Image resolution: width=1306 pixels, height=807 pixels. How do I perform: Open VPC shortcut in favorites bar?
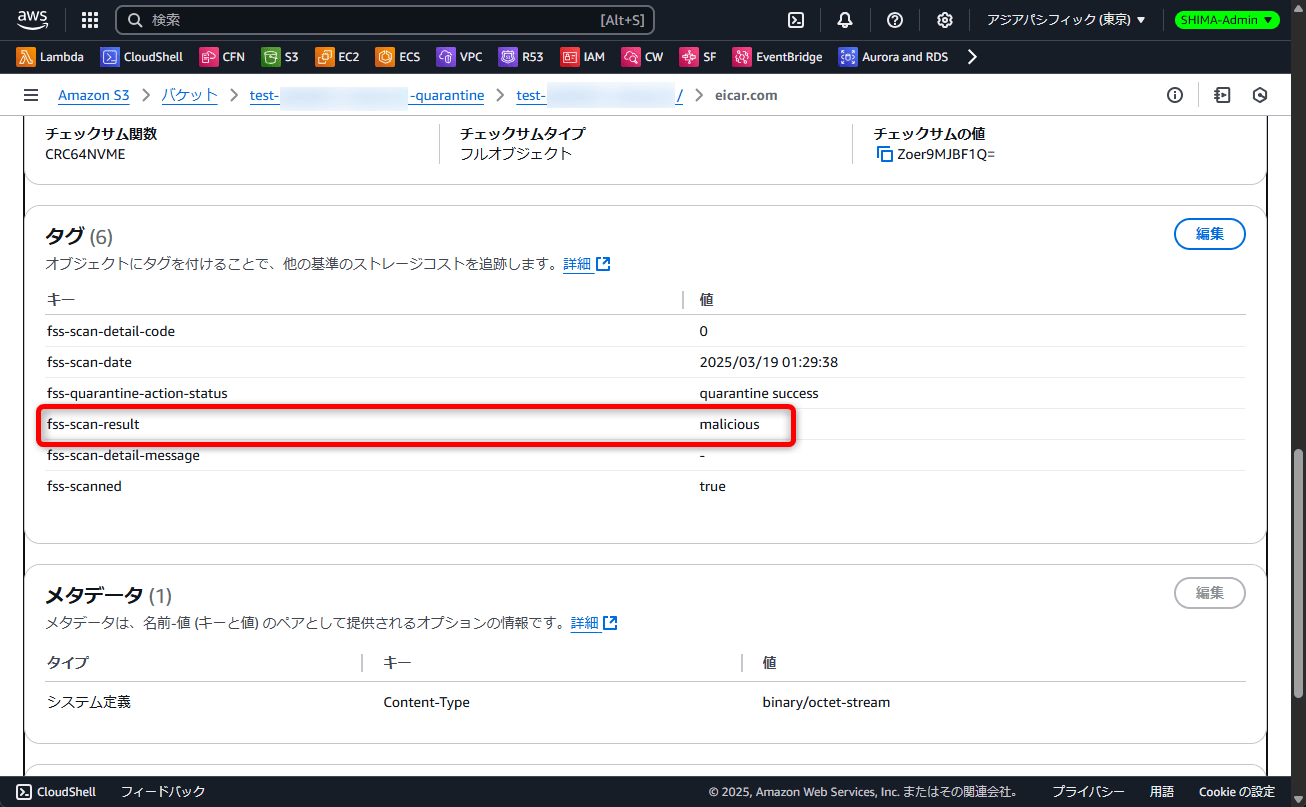(x=460, y=57)
